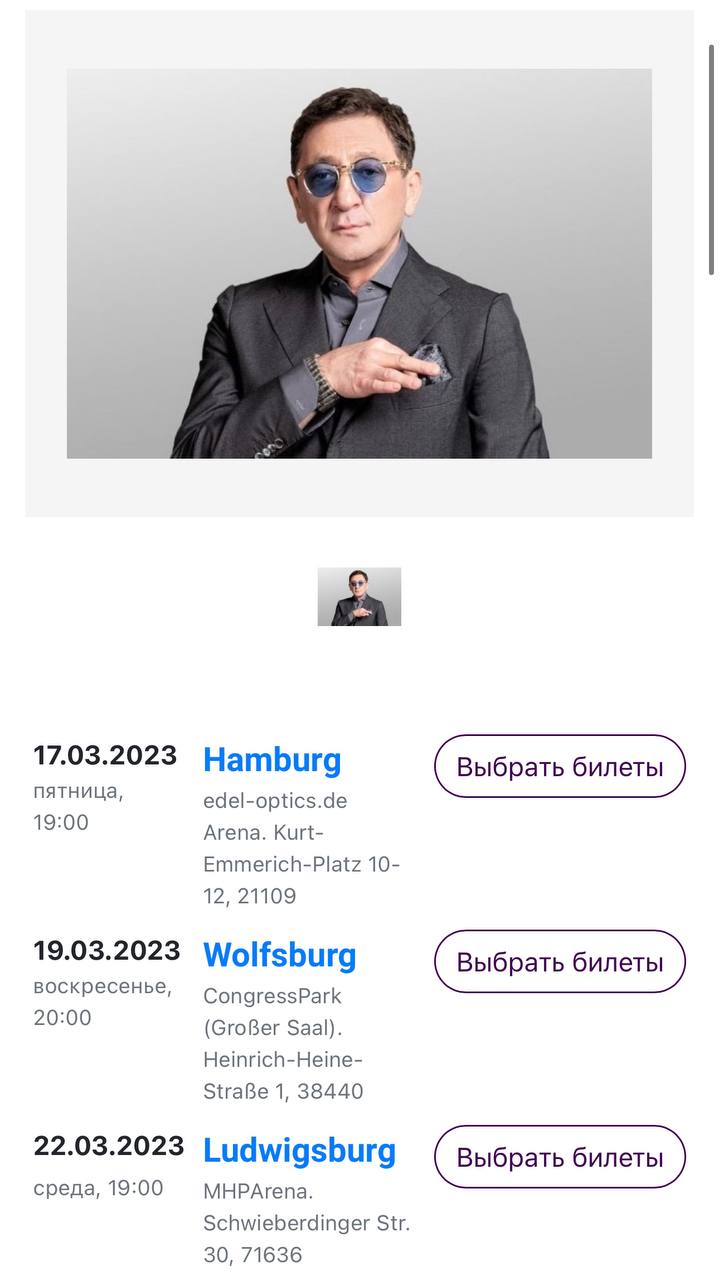This screenshot has height=1280, width=719.
Task: Click the MHPArena venue address text
Action: pos(306,1223)
